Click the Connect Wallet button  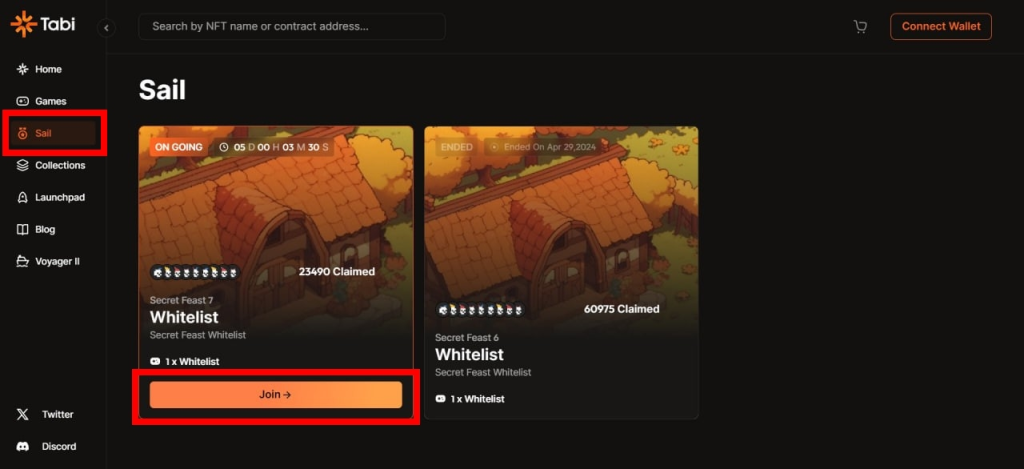click(940, 27)
